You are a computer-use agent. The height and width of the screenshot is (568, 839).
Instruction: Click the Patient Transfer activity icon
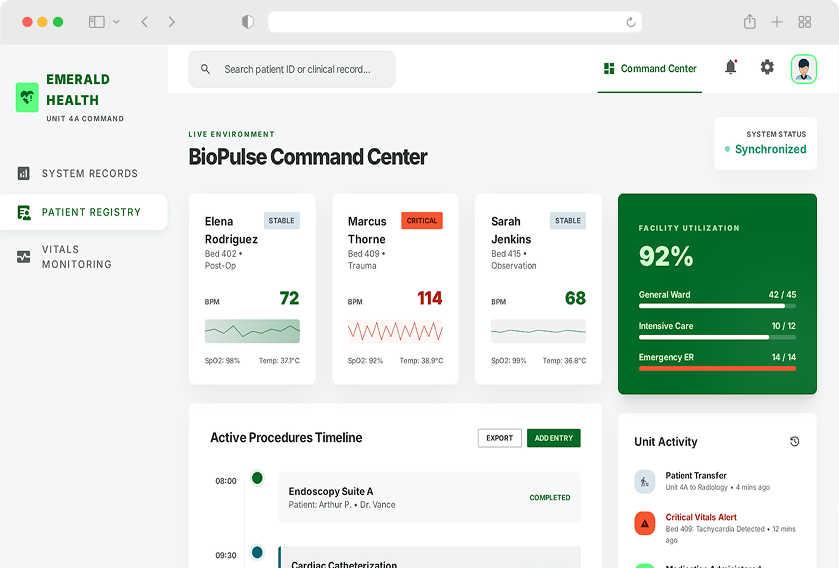[645, 481]
